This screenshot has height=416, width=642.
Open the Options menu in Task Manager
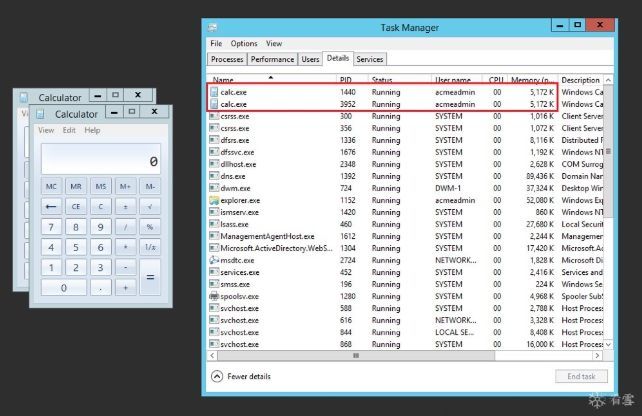(244, 43)
